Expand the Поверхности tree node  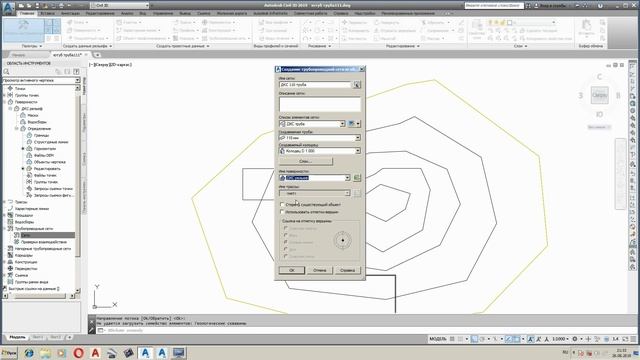[5, 102]
